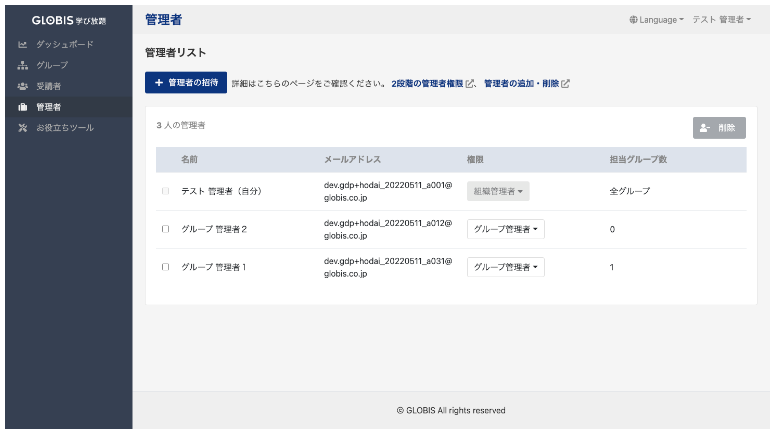Open the ダッシュボード menu item

65,45
